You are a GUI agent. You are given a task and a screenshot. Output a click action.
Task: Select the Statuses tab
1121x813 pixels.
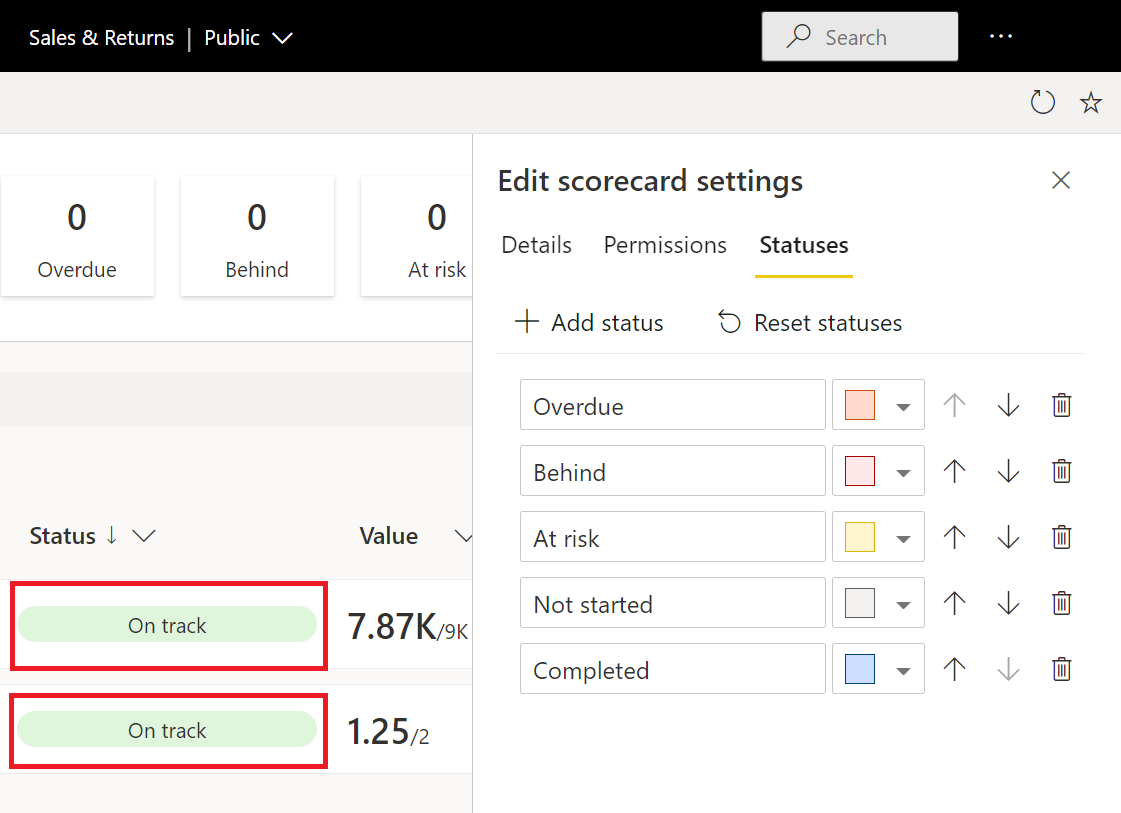804,245
